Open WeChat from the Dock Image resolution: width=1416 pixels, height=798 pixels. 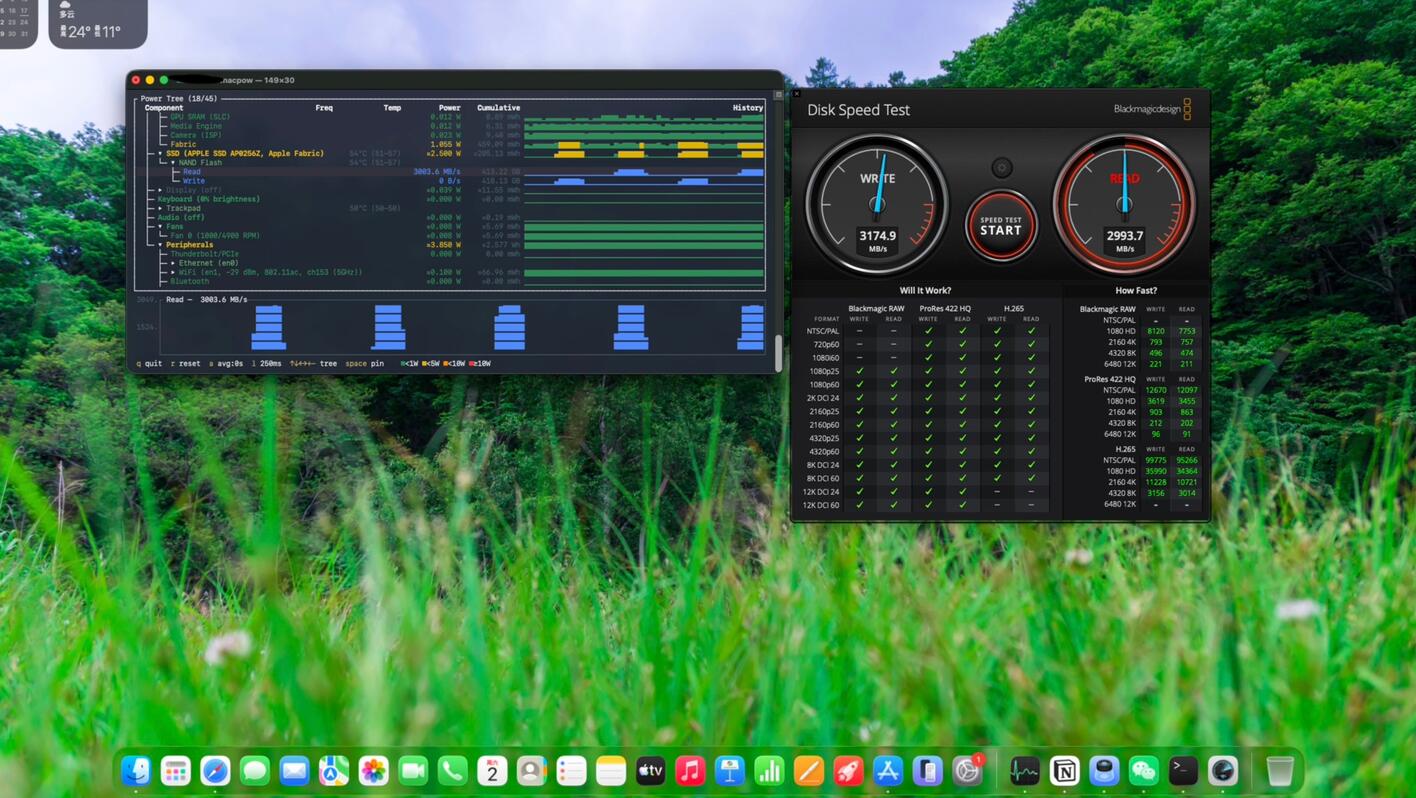1143,771
